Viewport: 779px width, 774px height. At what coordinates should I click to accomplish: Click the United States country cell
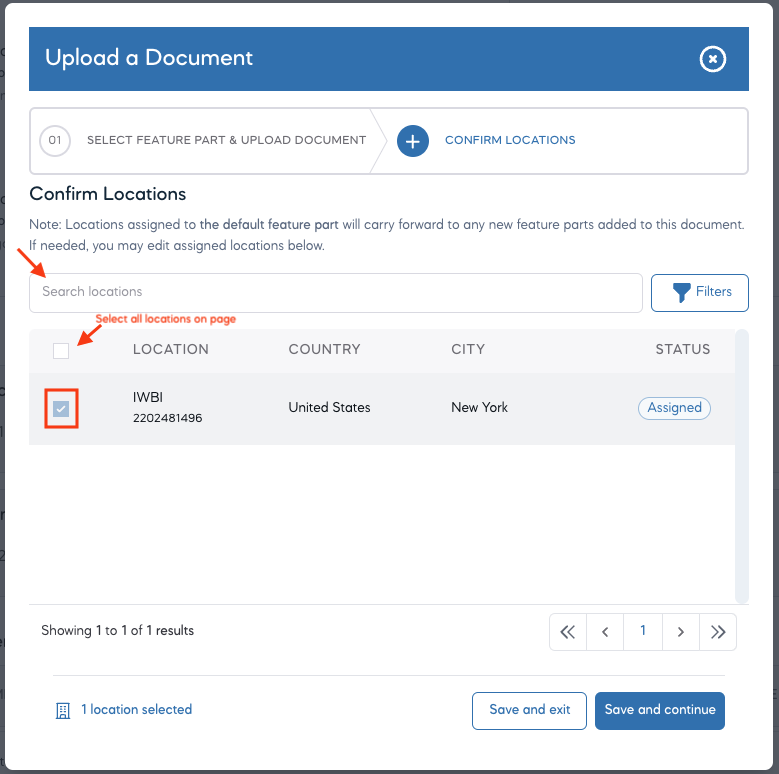329,407
